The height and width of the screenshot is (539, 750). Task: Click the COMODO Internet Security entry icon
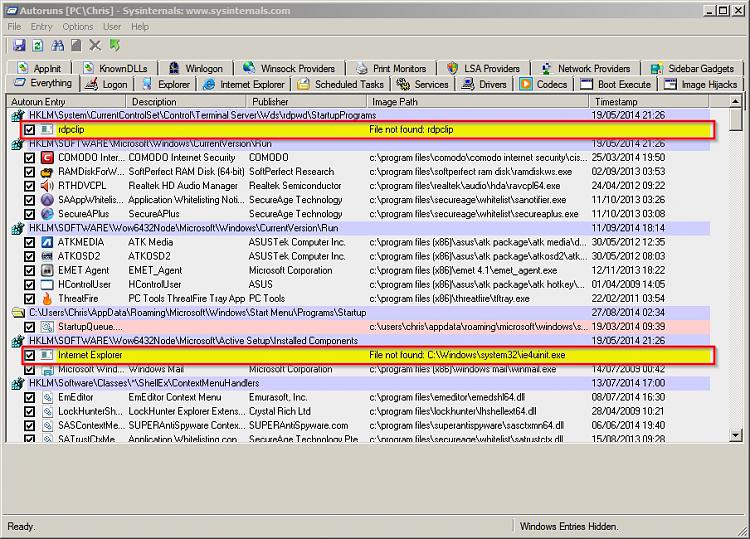click(x=47, y=157)
